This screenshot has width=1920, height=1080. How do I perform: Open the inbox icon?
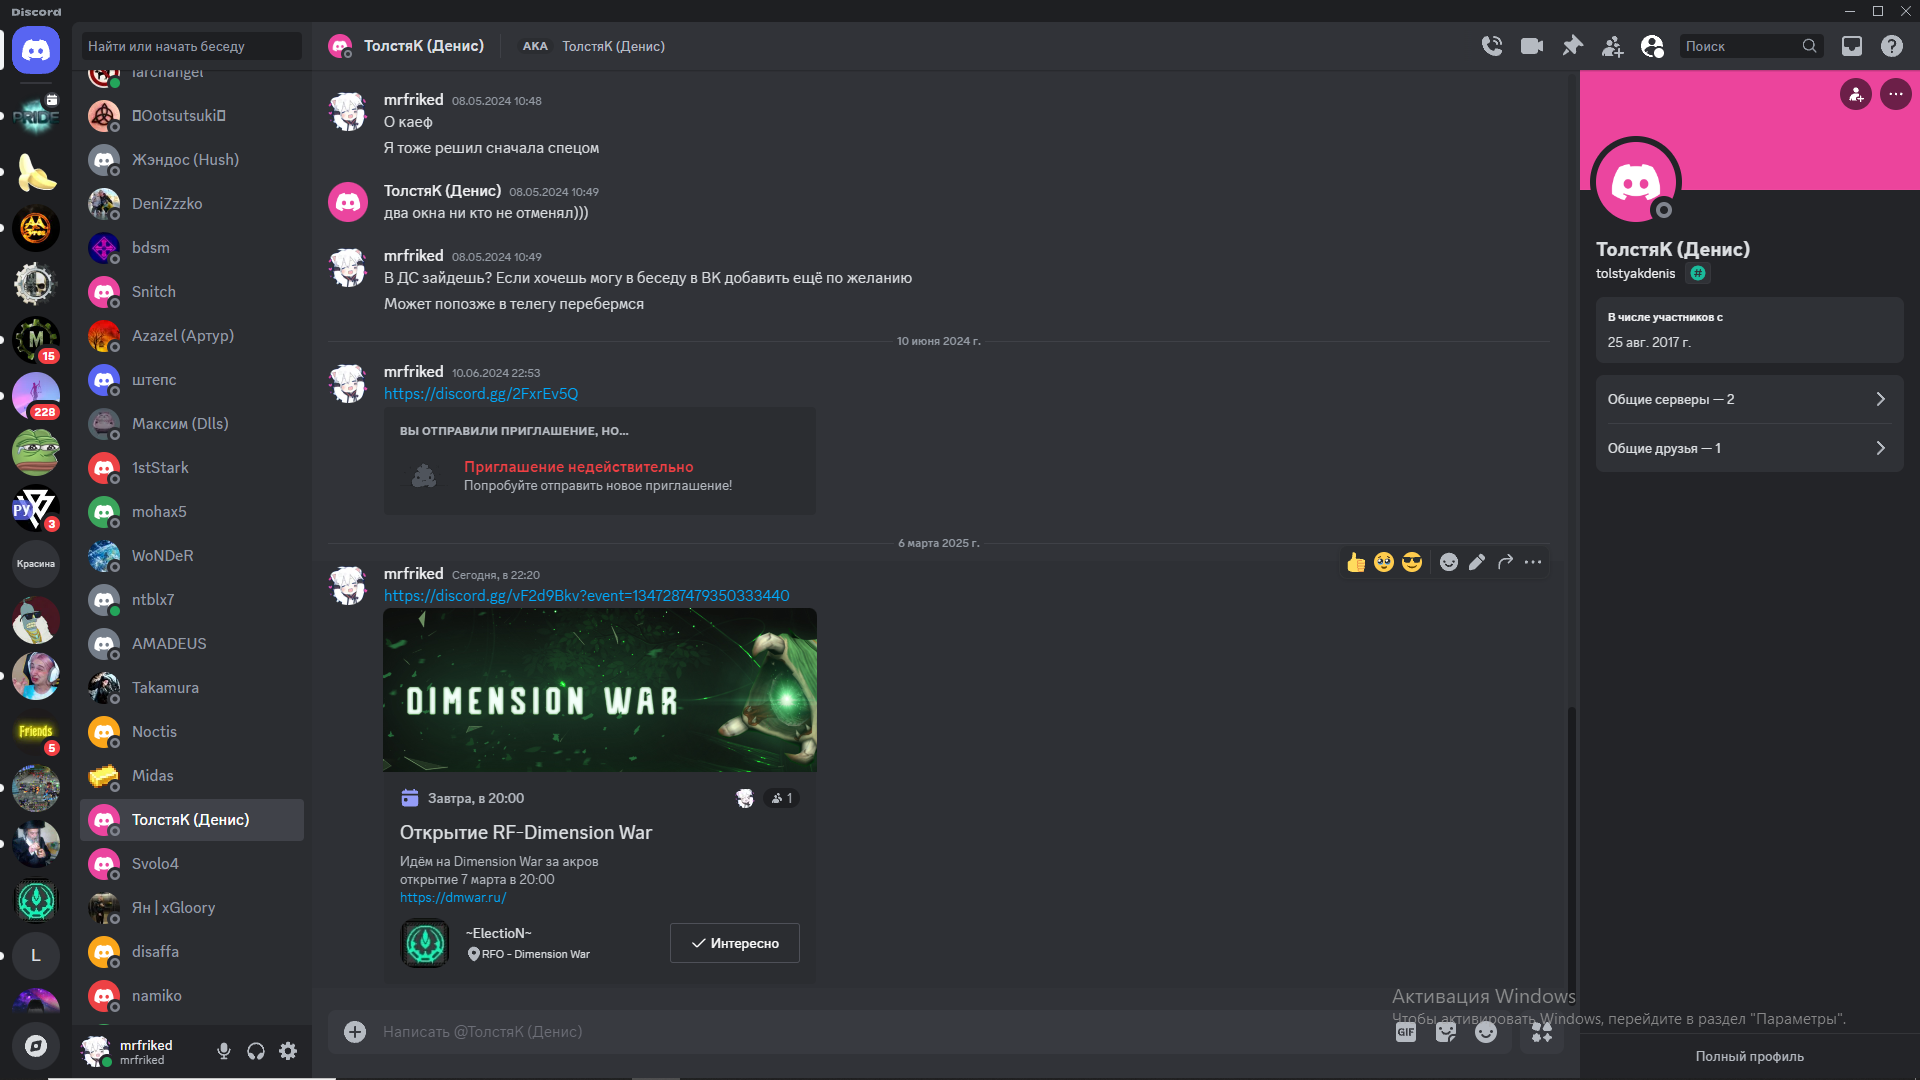[1852, 46]
